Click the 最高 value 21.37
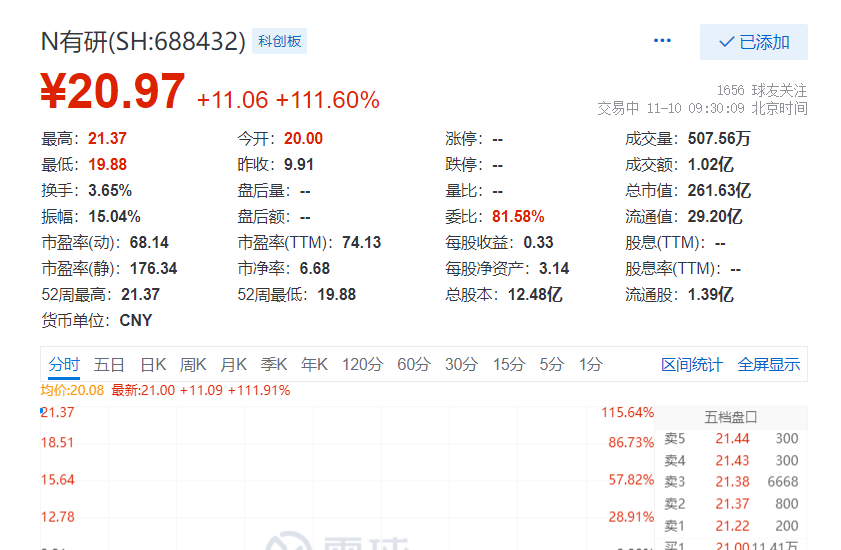Screen dimensions: 841x550 [107, 138]
